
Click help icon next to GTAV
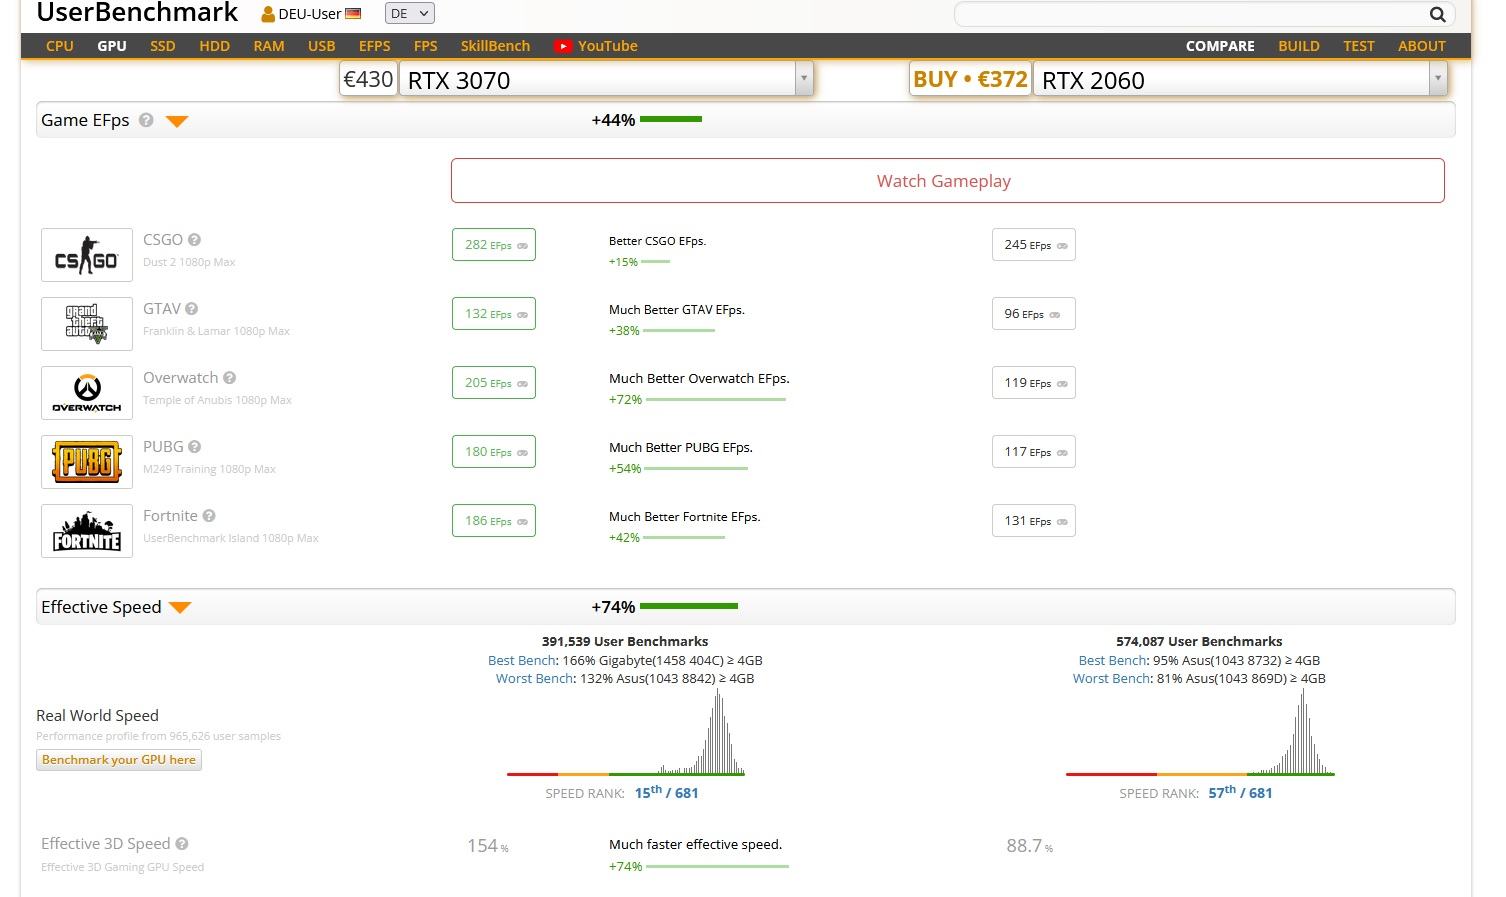pyautogui.click(x=191, y=309)
